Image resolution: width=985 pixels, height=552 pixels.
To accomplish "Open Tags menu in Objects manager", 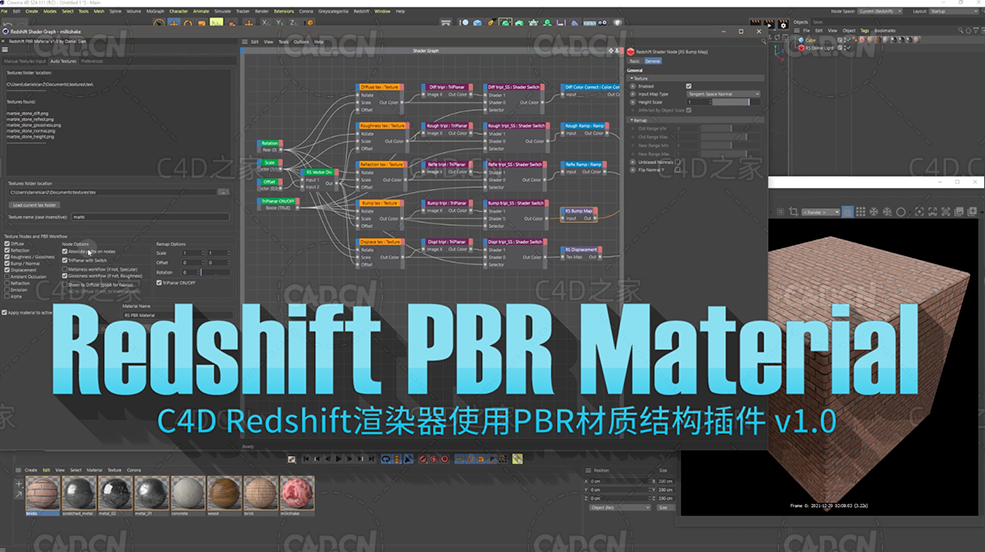I will pyautogui.click(x=865, y=31).
